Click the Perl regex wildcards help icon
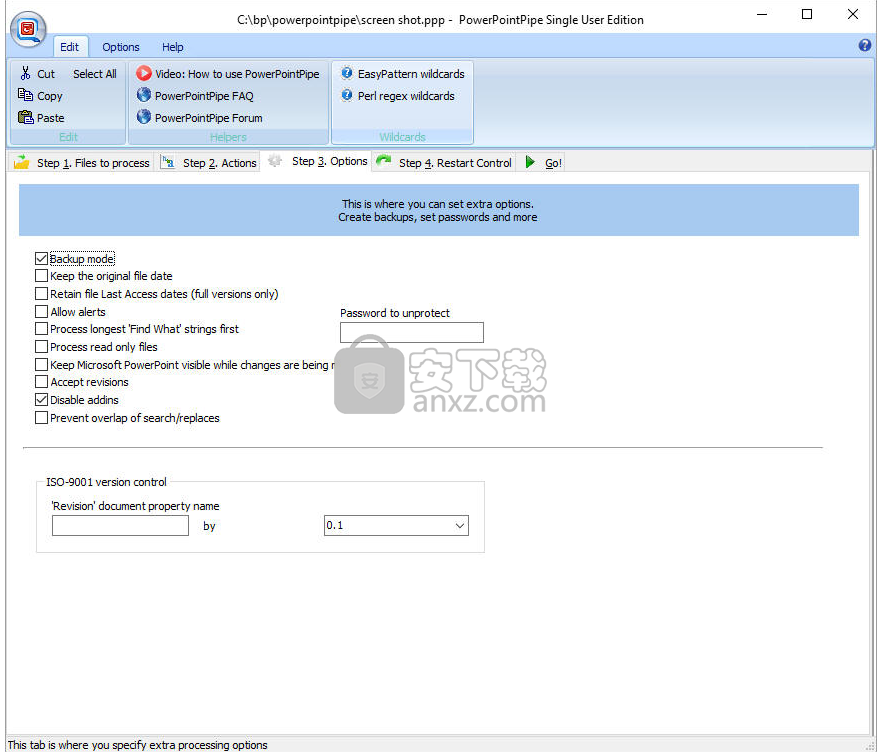 347,95
